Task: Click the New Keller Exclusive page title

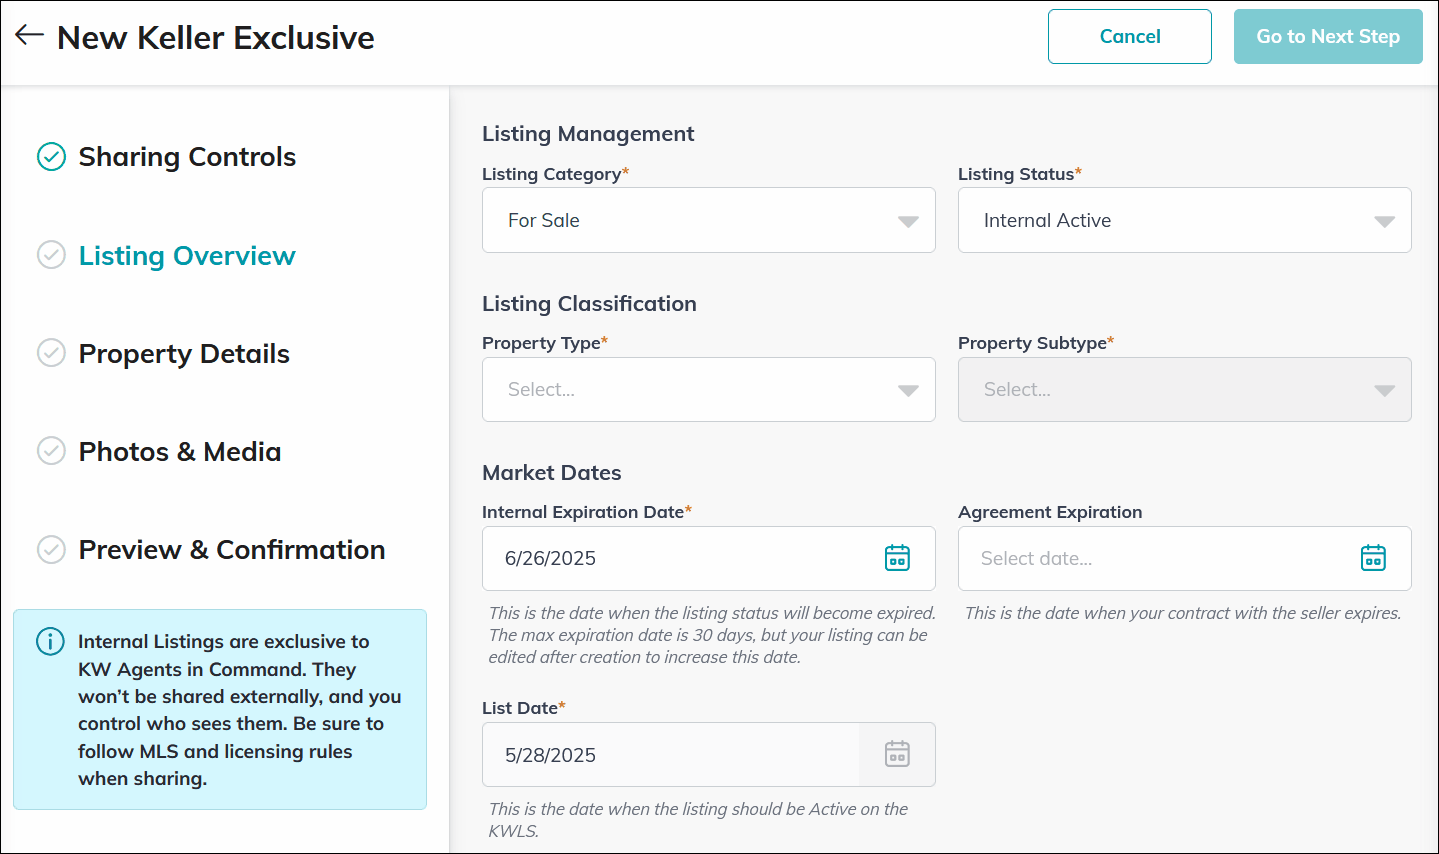Action: pyautogui.click(x=216, y=38)
